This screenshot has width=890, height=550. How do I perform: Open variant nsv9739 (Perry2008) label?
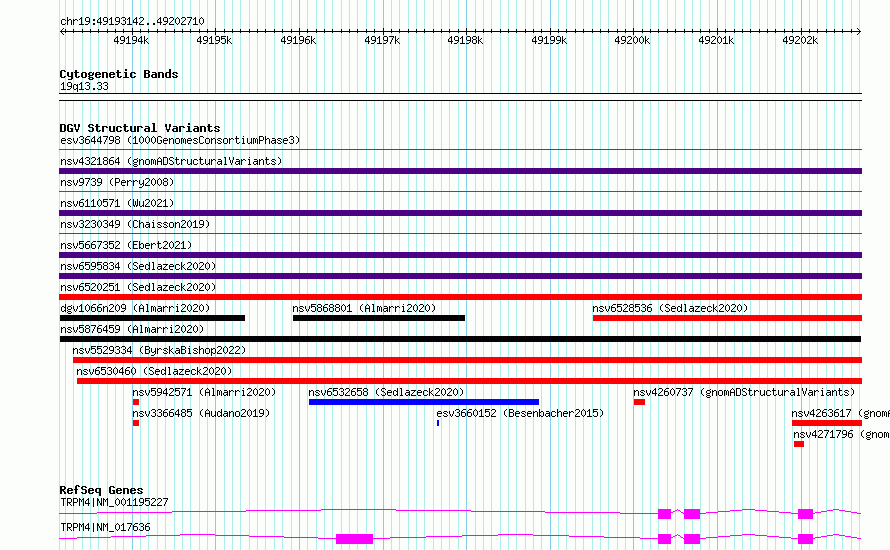tap(117, 182)
